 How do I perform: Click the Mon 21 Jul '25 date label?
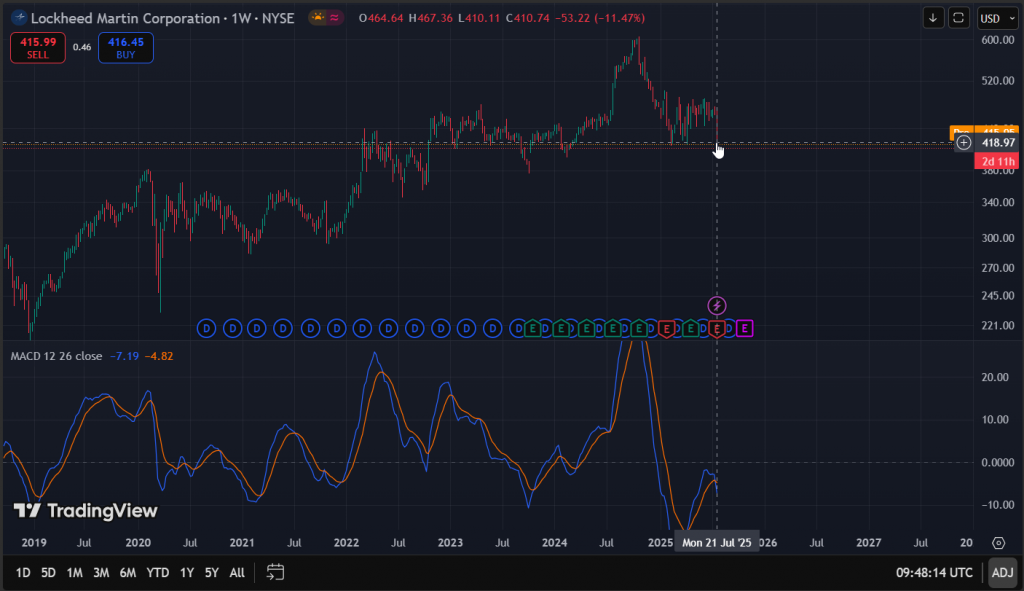716,543
